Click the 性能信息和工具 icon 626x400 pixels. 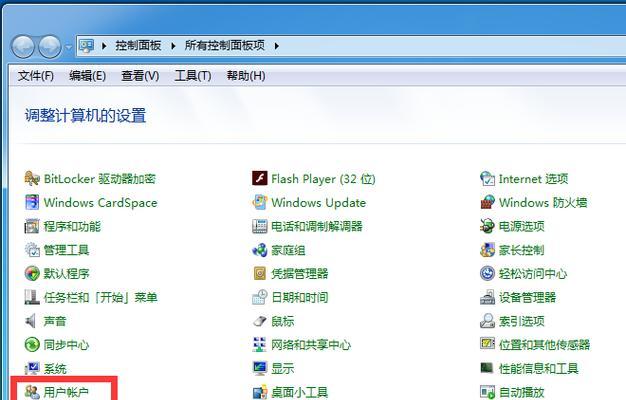487,368
